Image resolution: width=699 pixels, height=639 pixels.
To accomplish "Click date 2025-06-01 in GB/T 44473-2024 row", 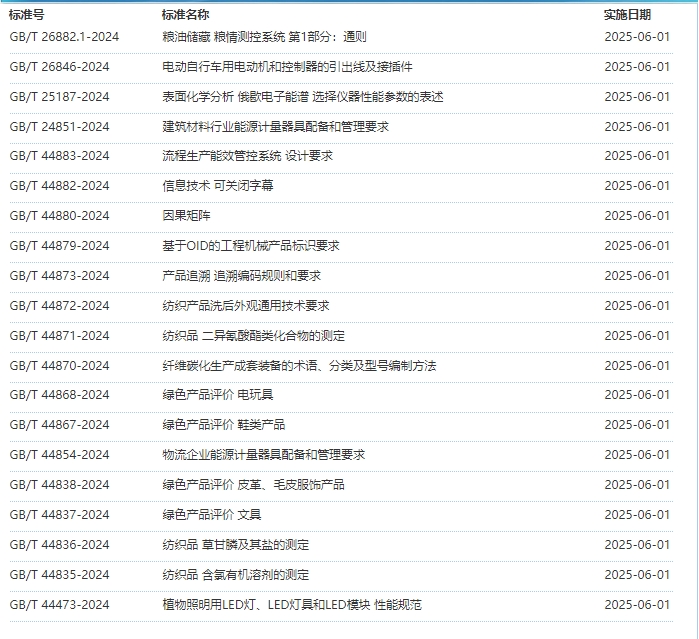I will (x=637, y=605).
